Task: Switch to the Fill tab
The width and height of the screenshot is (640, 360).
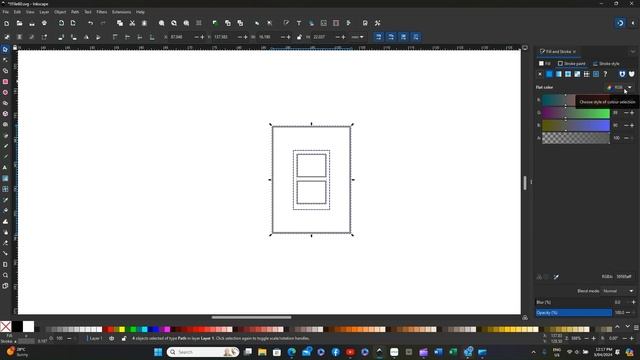Action: pos(545,64)
